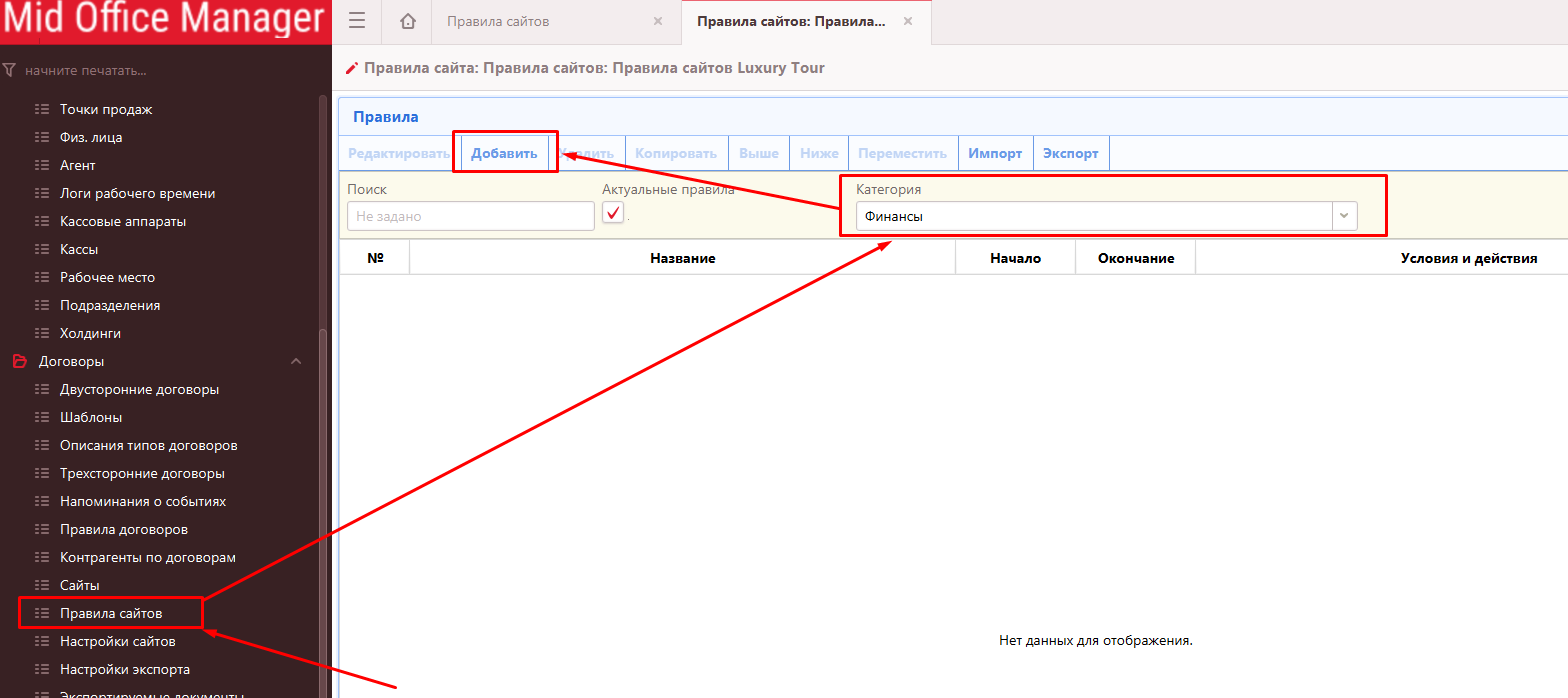Viewport: 1568px width, 698px height.
Task: Collapse the Договоры section chevron
Action: click(296, 361)
